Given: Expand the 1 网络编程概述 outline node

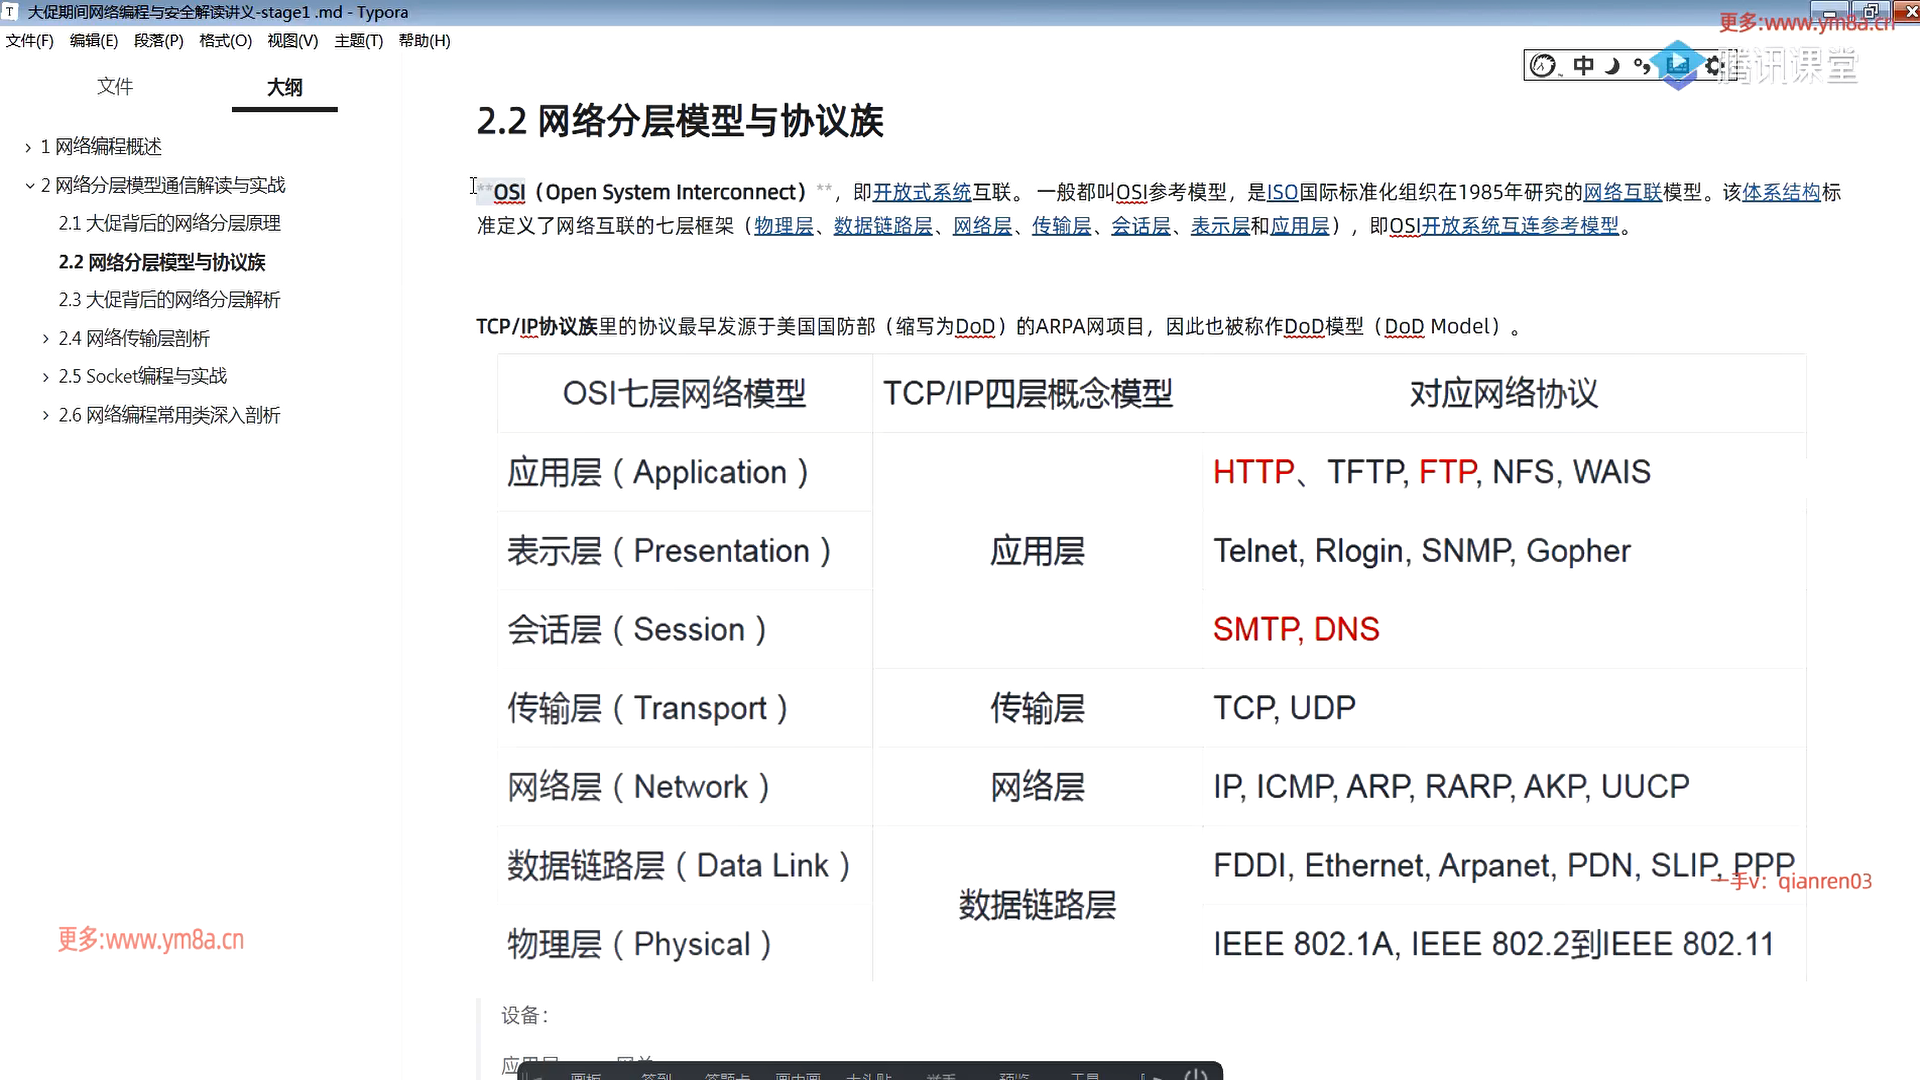Looking at the screenshot, I should point(28,148).
